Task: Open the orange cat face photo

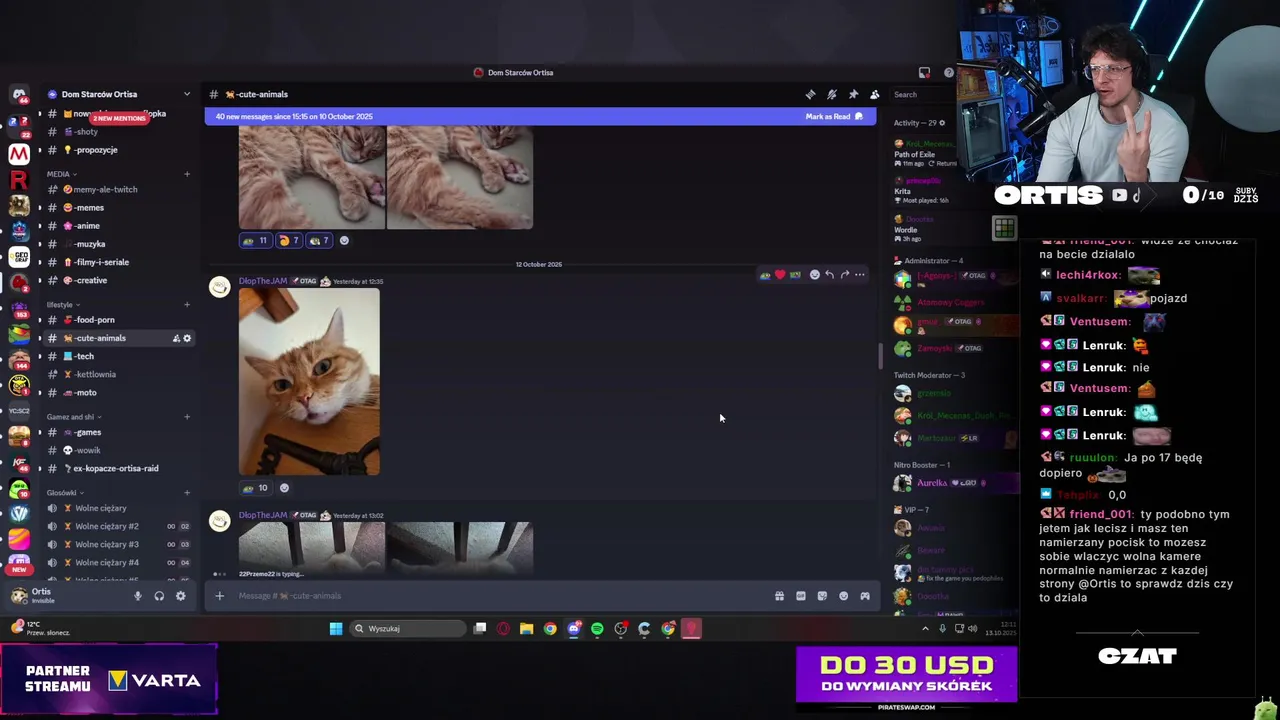Action: [309, 381]
